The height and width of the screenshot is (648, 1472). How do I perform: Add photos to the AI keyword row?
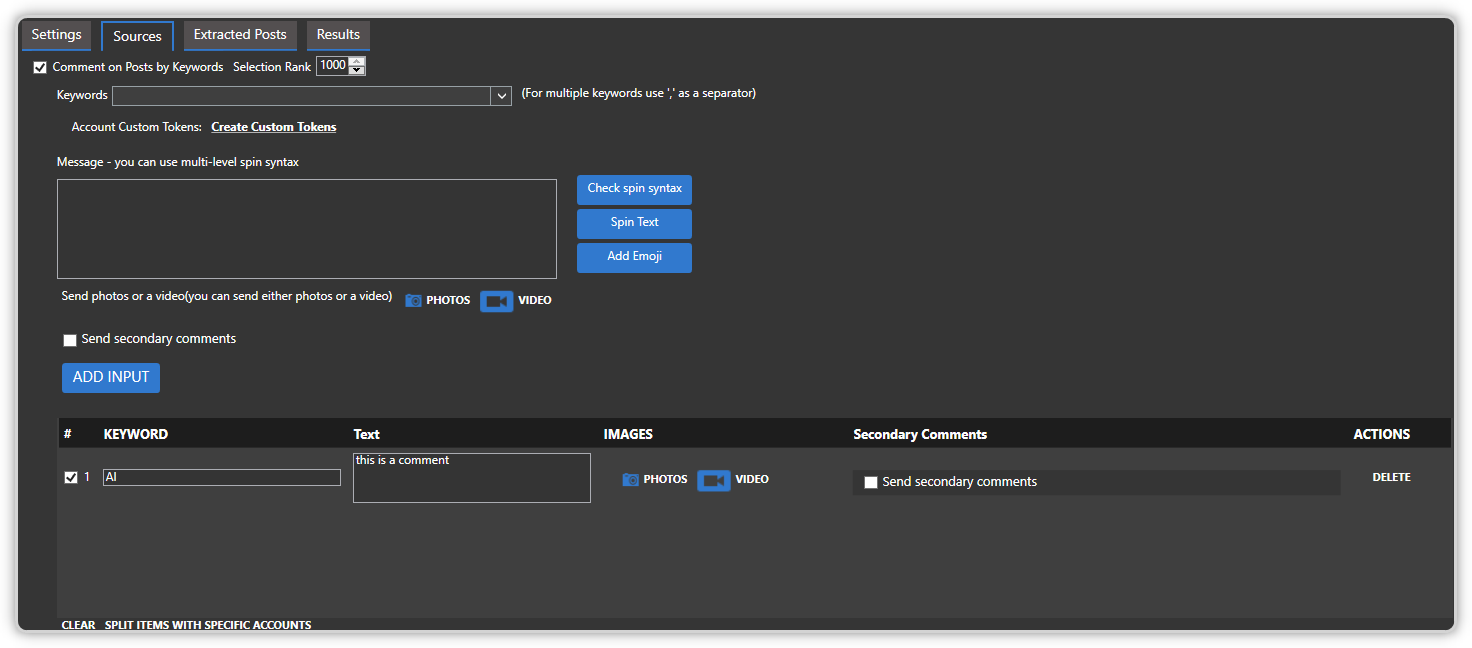point(655,479)
